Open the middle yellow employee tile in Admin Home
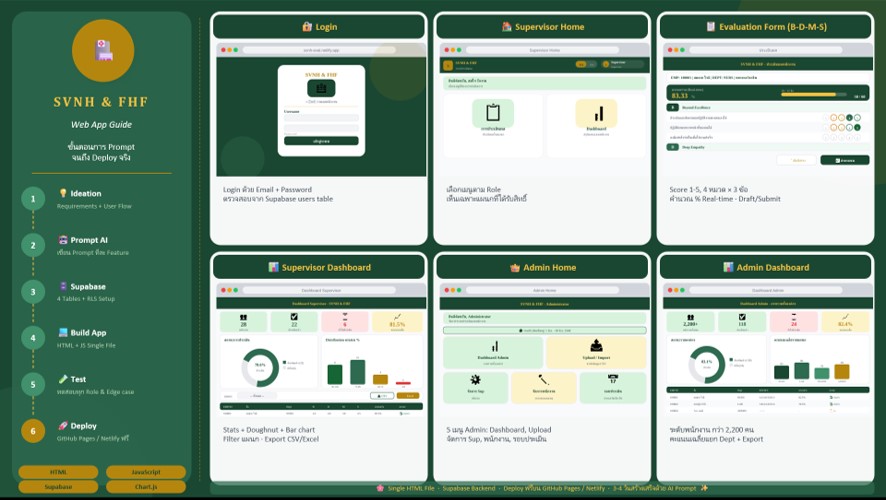This screenshot has height=500, width=886. point(544,387)
